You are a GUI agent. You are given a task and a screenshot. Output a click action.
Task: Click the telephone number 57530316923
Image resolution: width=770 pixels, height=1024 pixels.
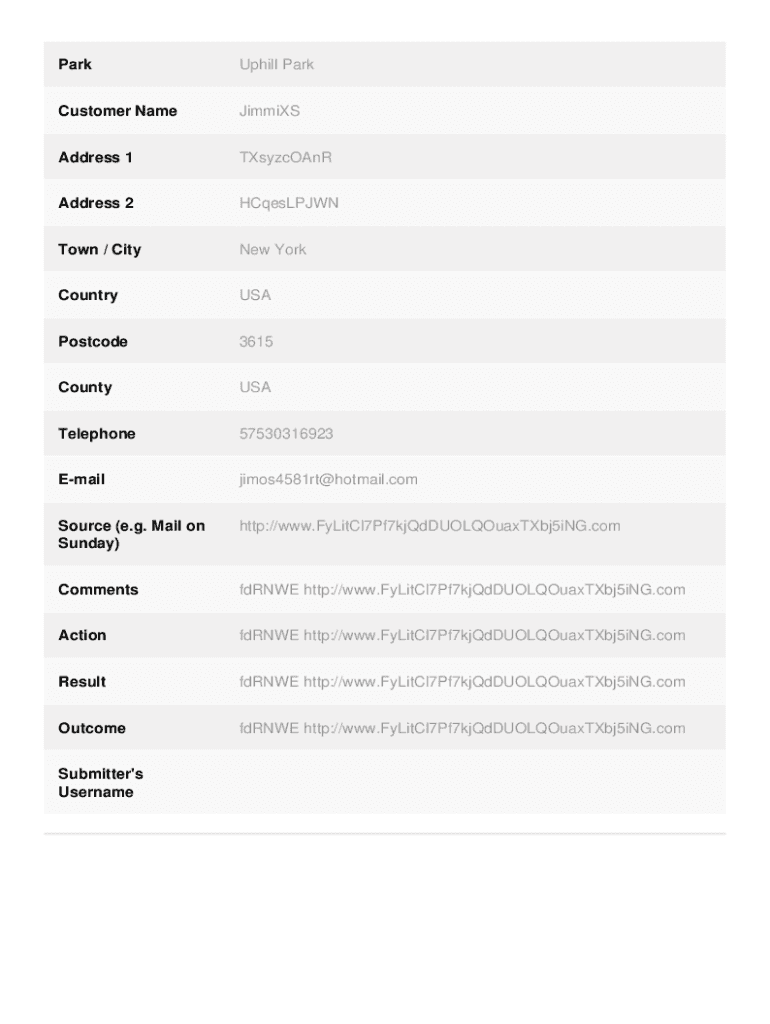pyautogui.click(x=286, y=434)
